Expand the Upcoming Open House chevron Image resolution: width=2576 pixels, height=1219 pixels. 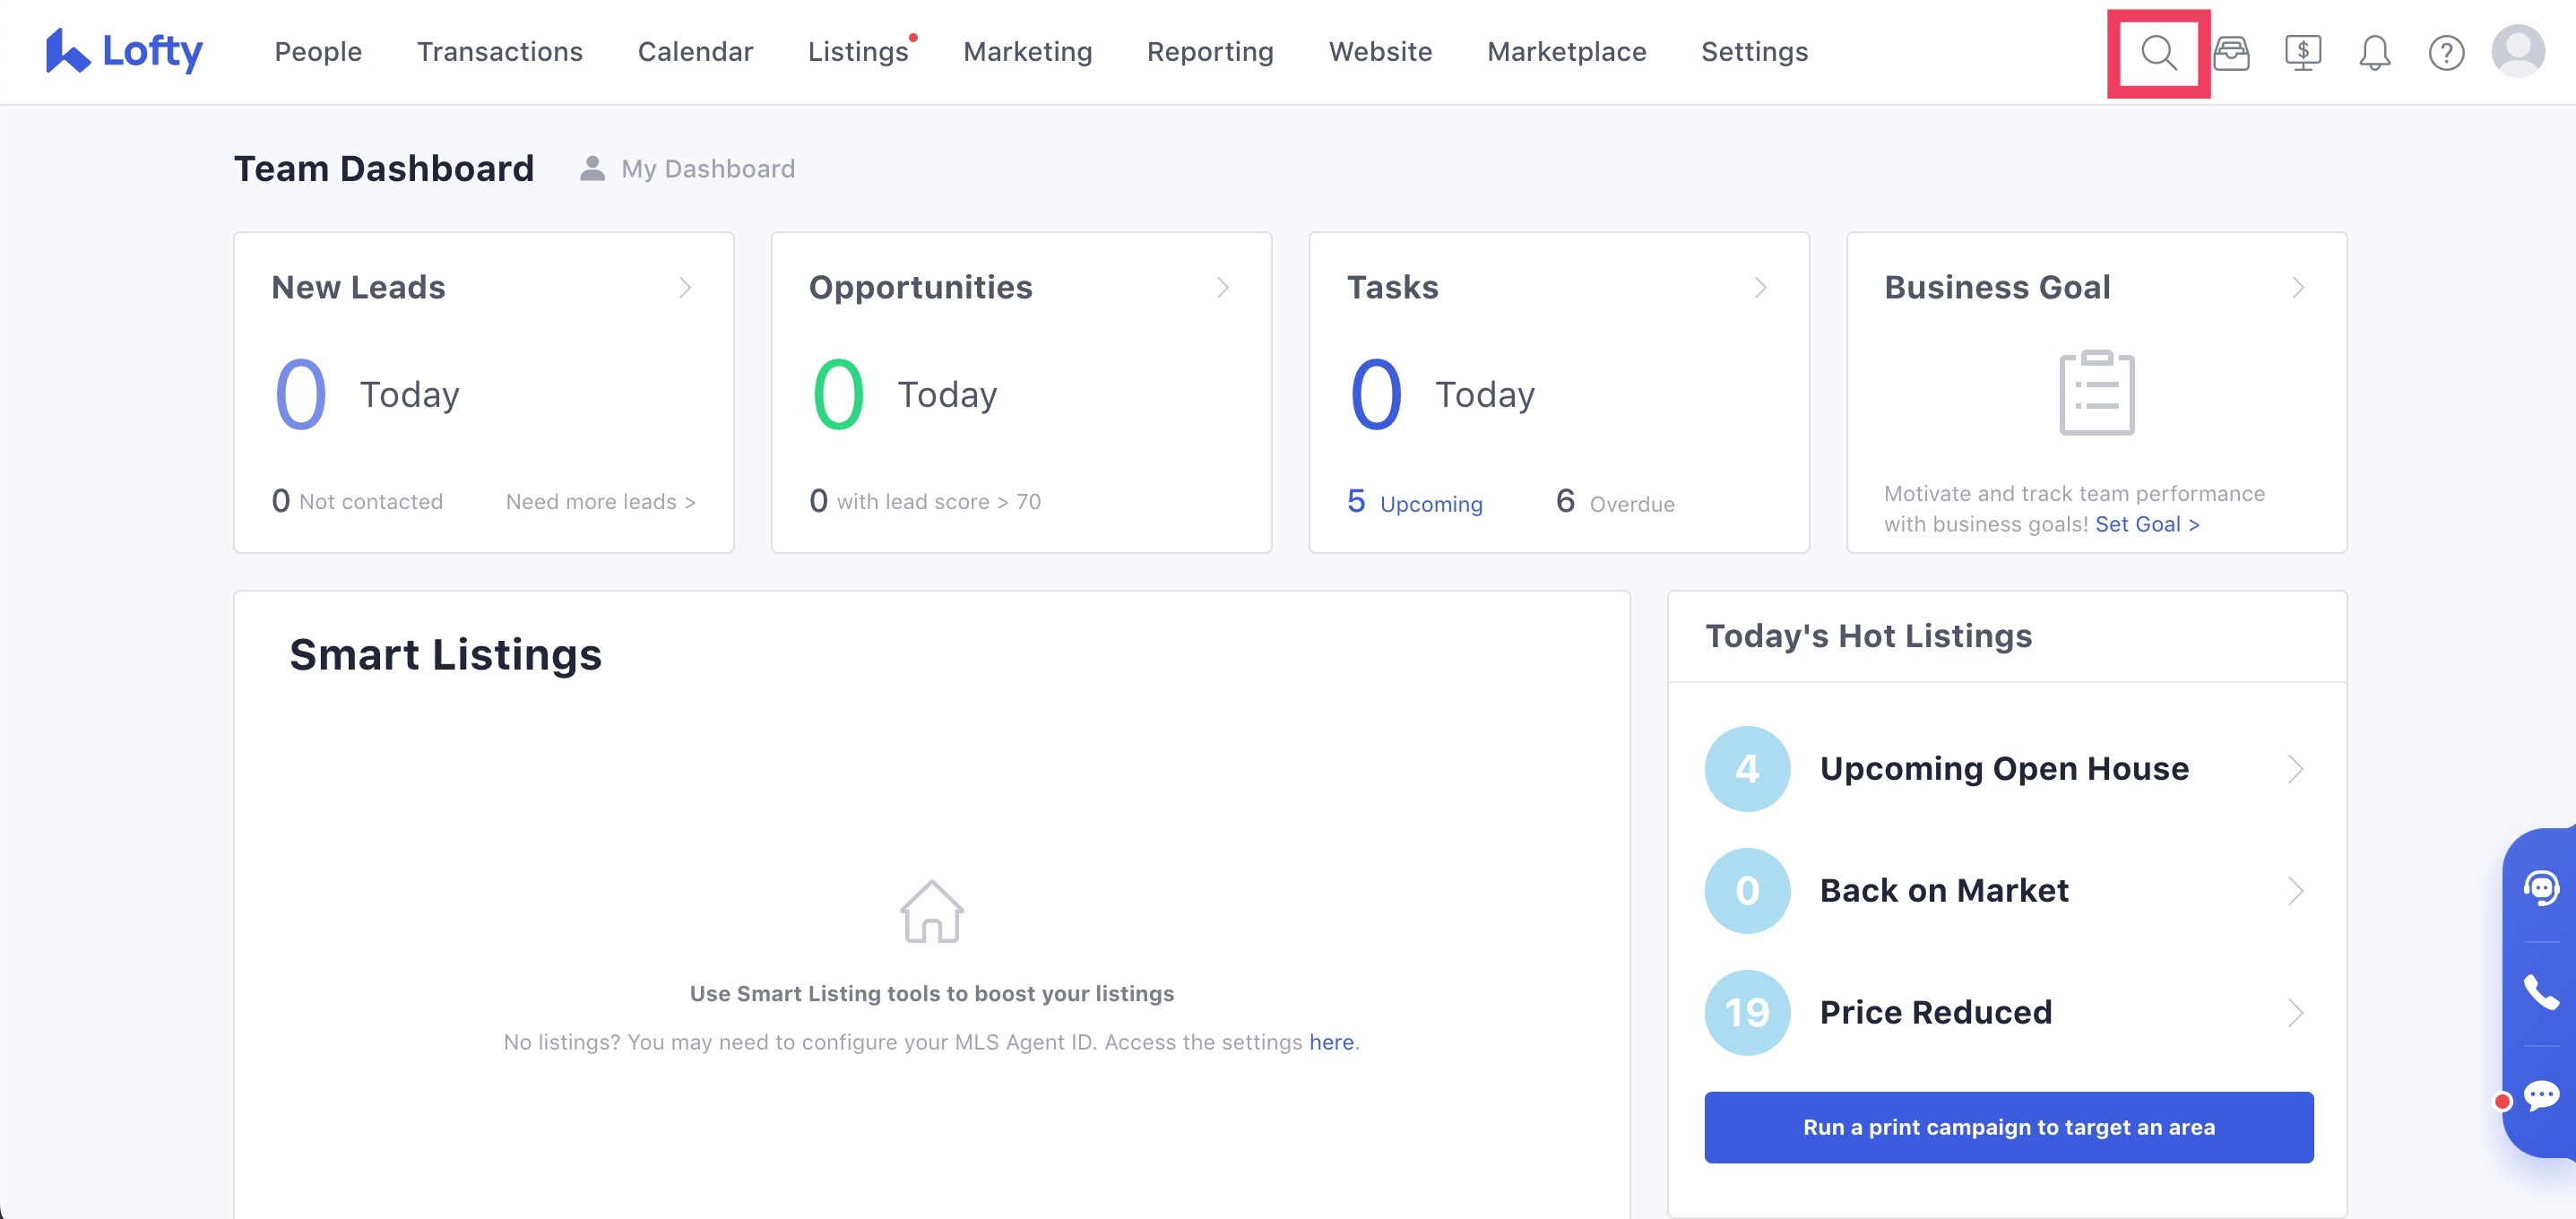click(2295, 769)
